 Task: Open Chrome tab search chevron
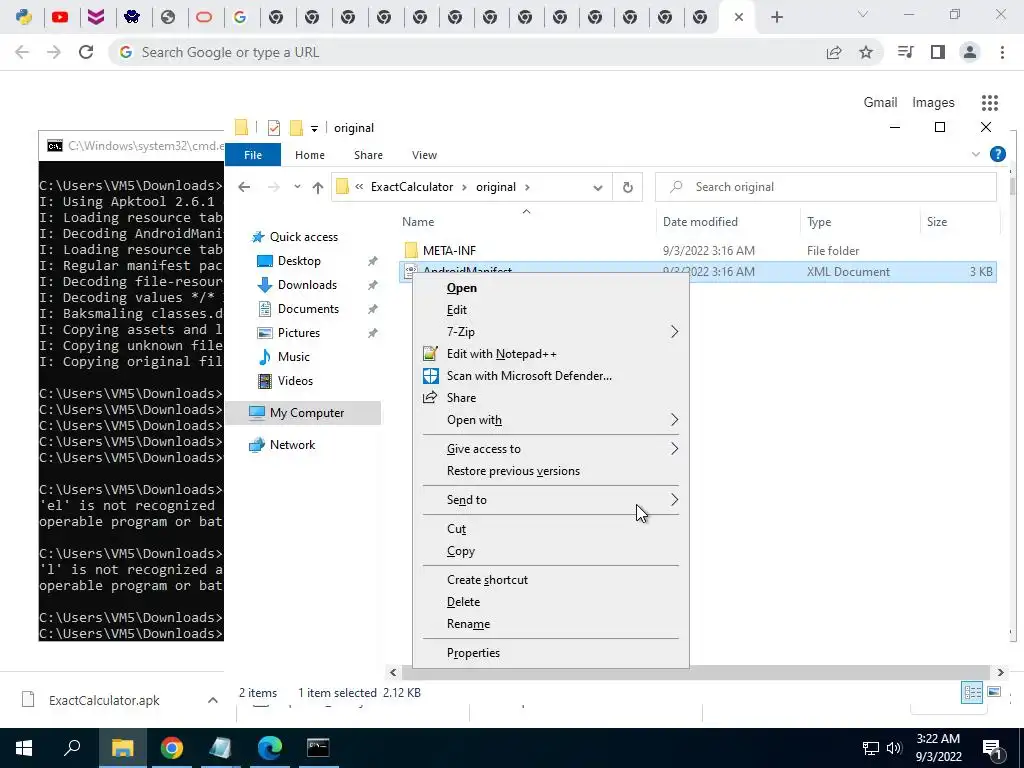pyautogui.click(x=863, y=14)
